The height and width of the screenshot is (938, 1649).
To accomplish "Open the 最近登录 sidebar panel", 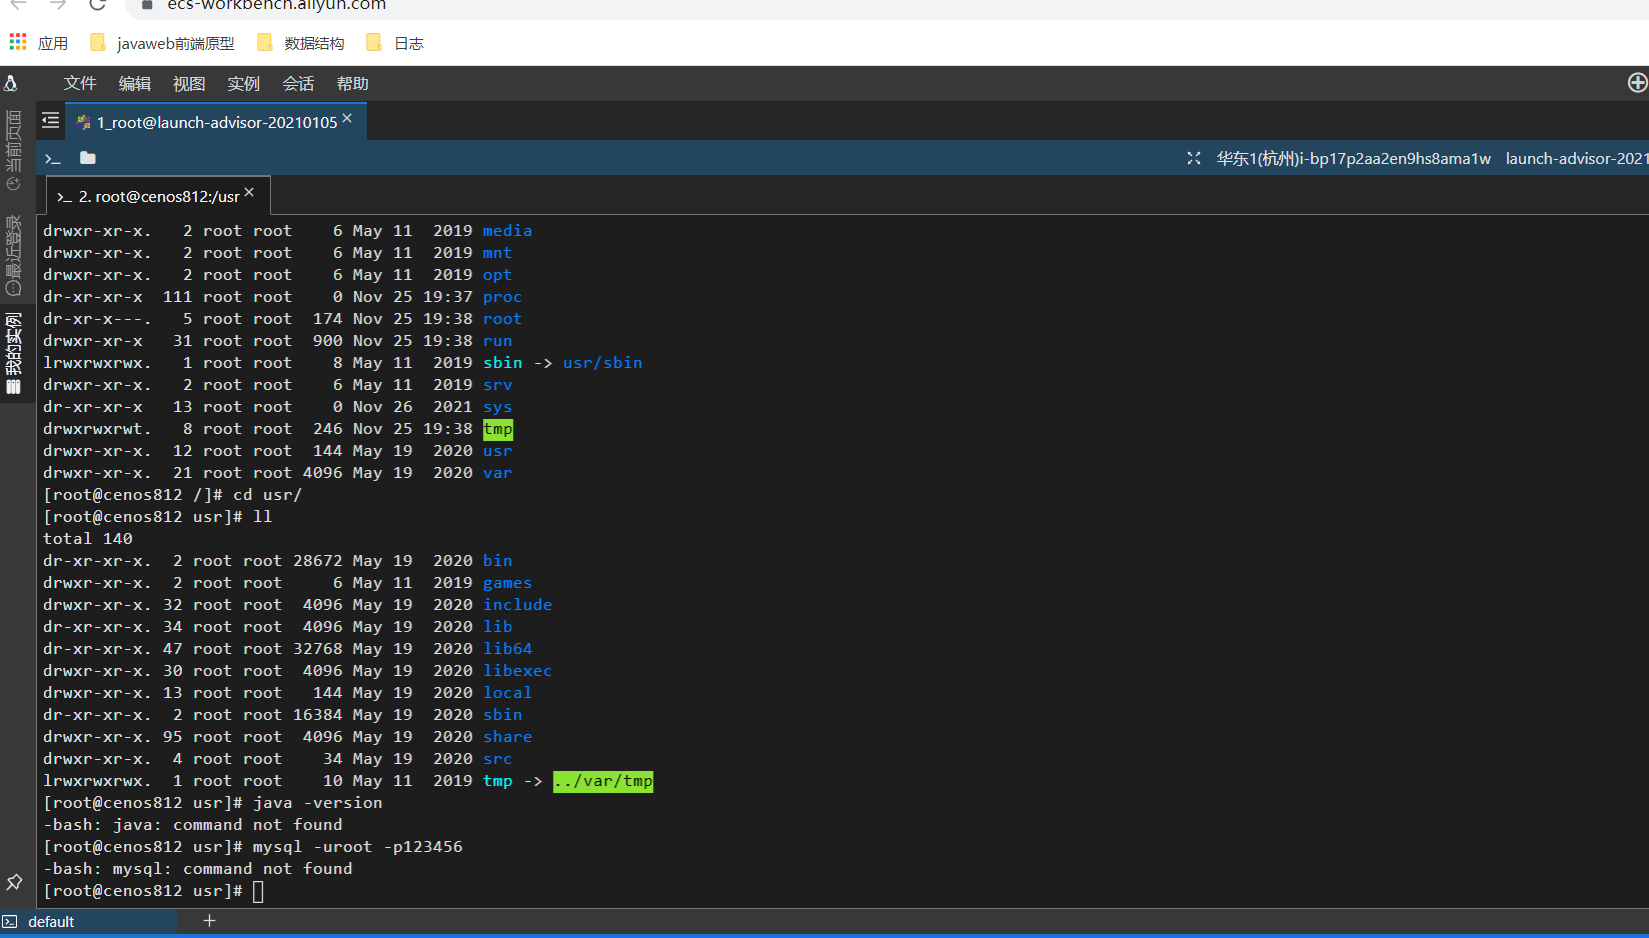I will (13, 255).
